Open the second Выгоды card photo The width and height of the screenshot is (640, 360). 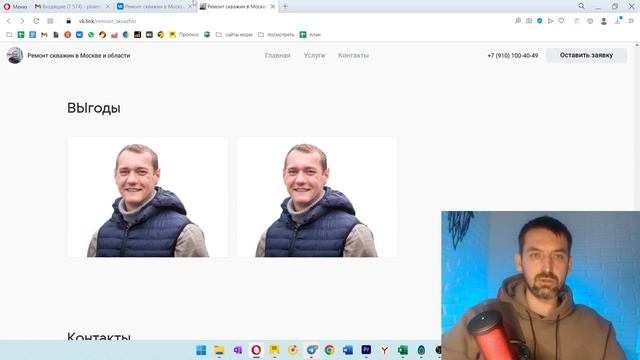tap(317, 197)
